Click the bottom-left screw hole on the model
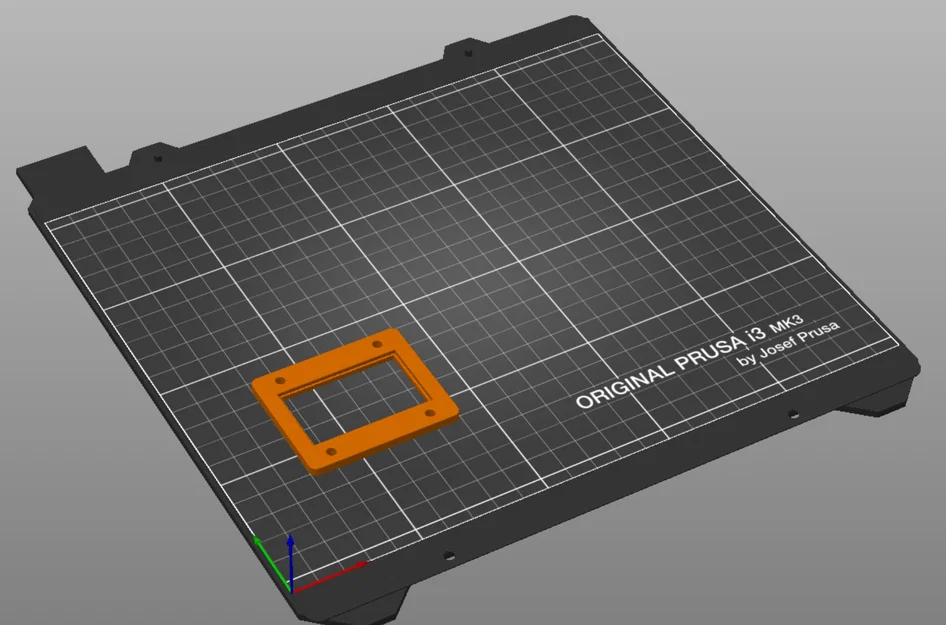 click(331, 451)
